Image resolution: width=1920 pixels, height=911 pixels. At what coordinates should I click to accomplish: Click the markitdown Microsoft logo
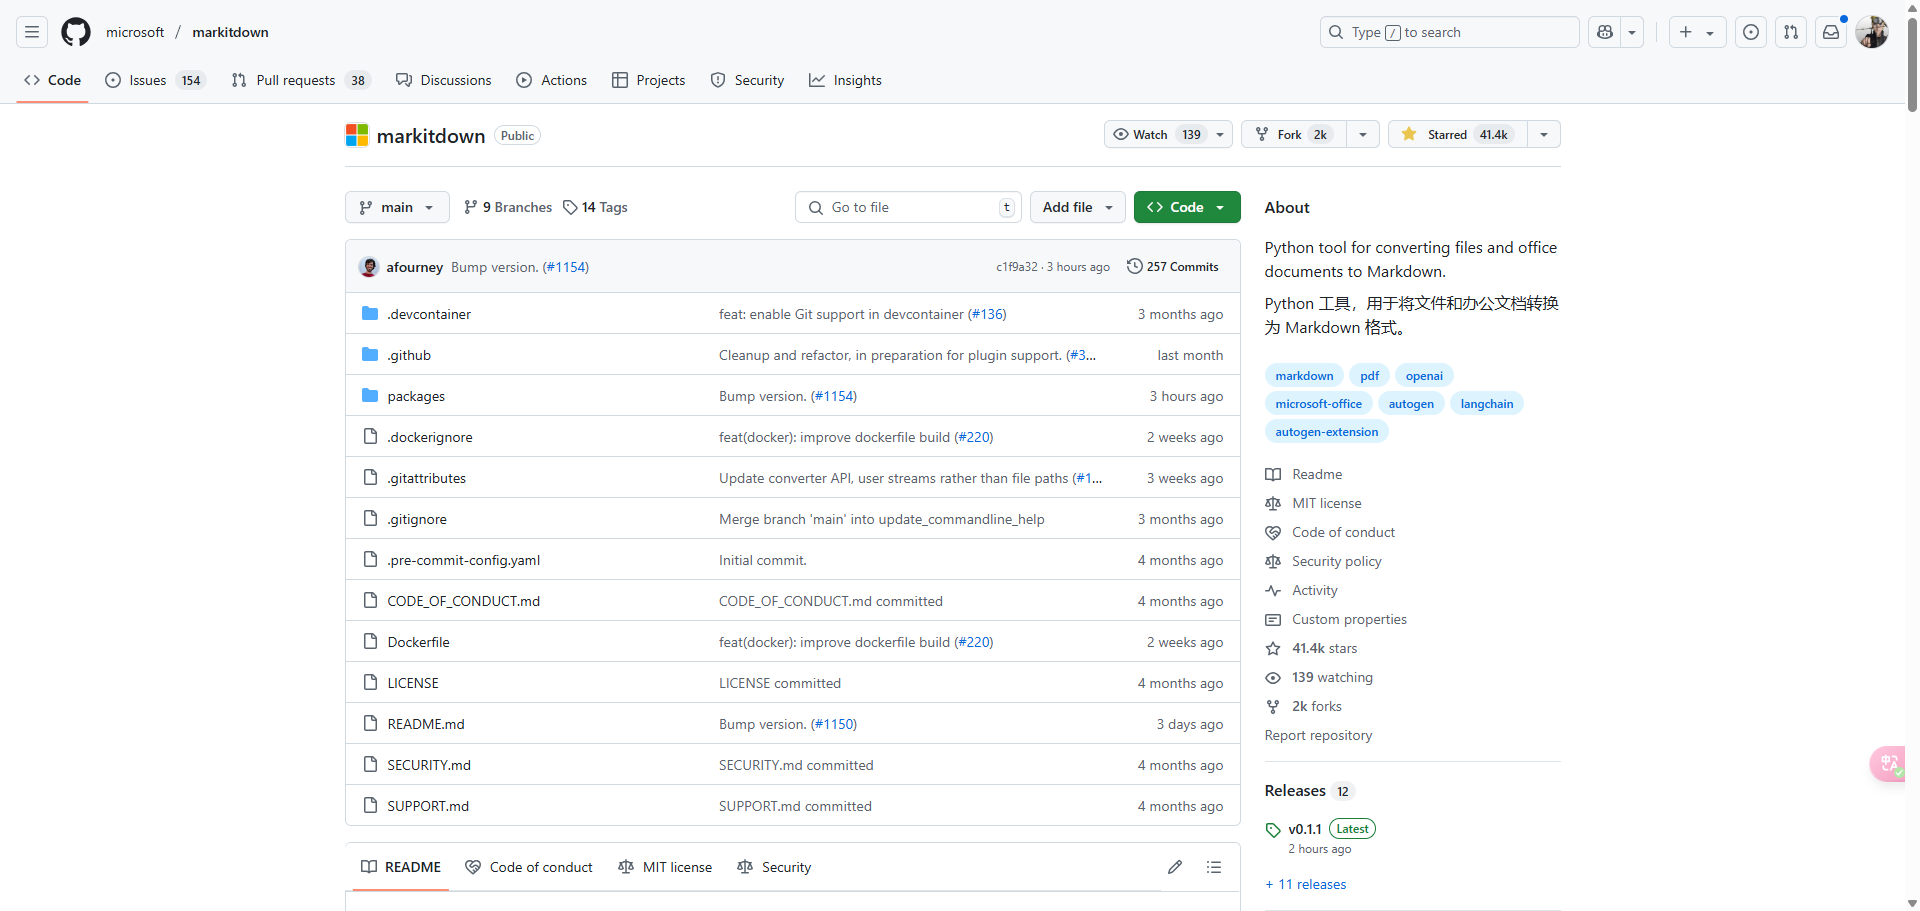coord(357,135)
